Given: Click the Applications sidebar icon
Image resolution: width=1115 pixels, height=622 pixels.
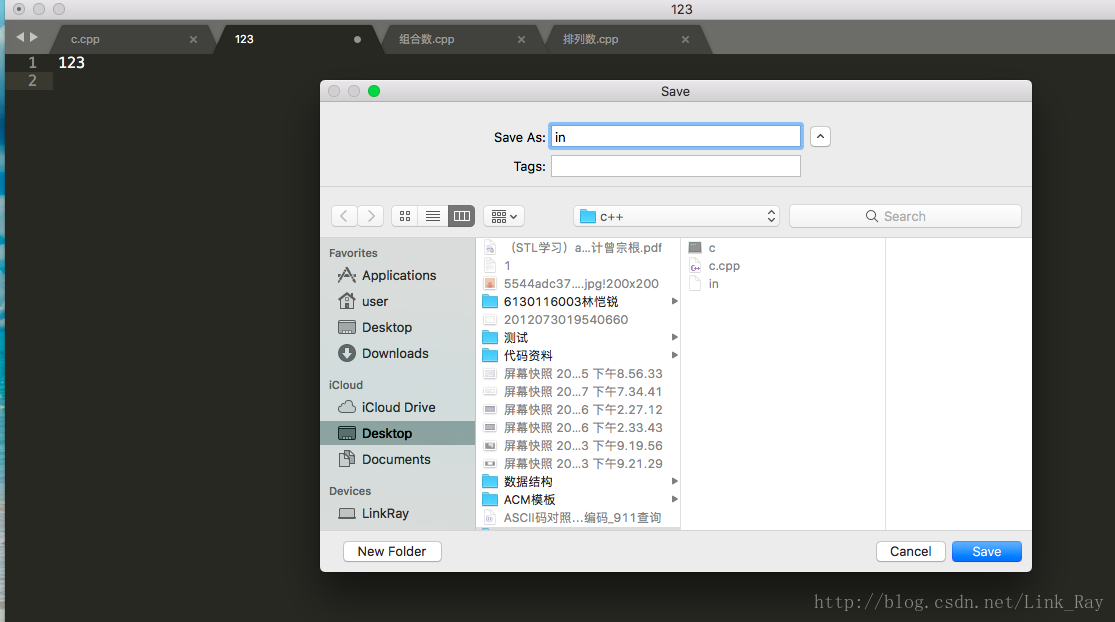Looking at the screenshot, I should (x=346, y=275).
